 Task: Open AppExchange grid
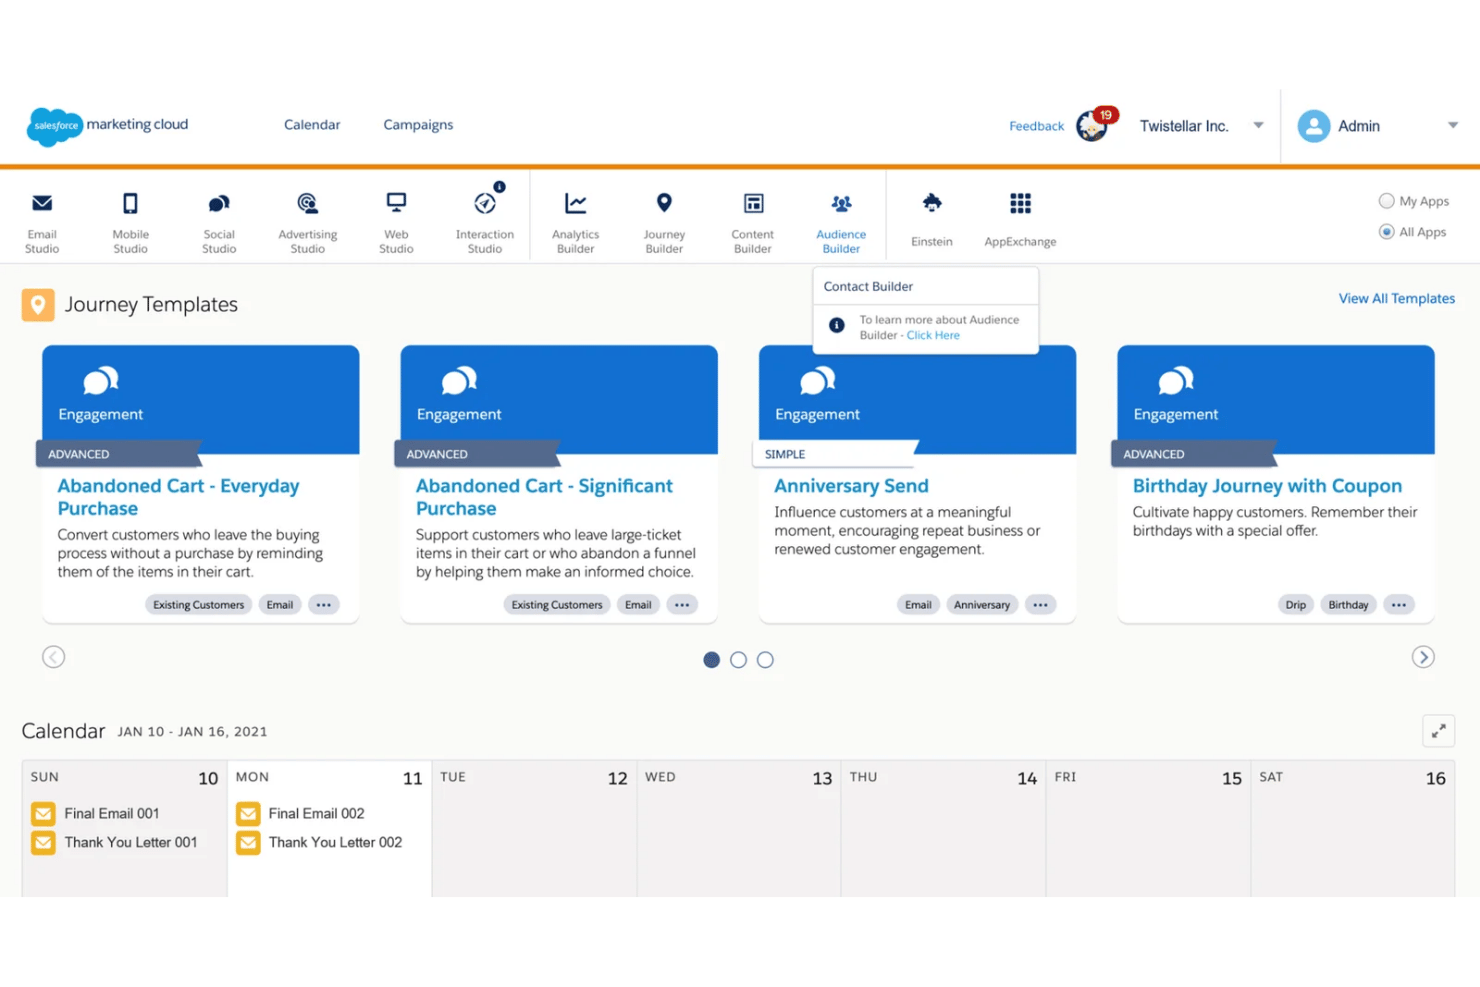(1020, 220)
